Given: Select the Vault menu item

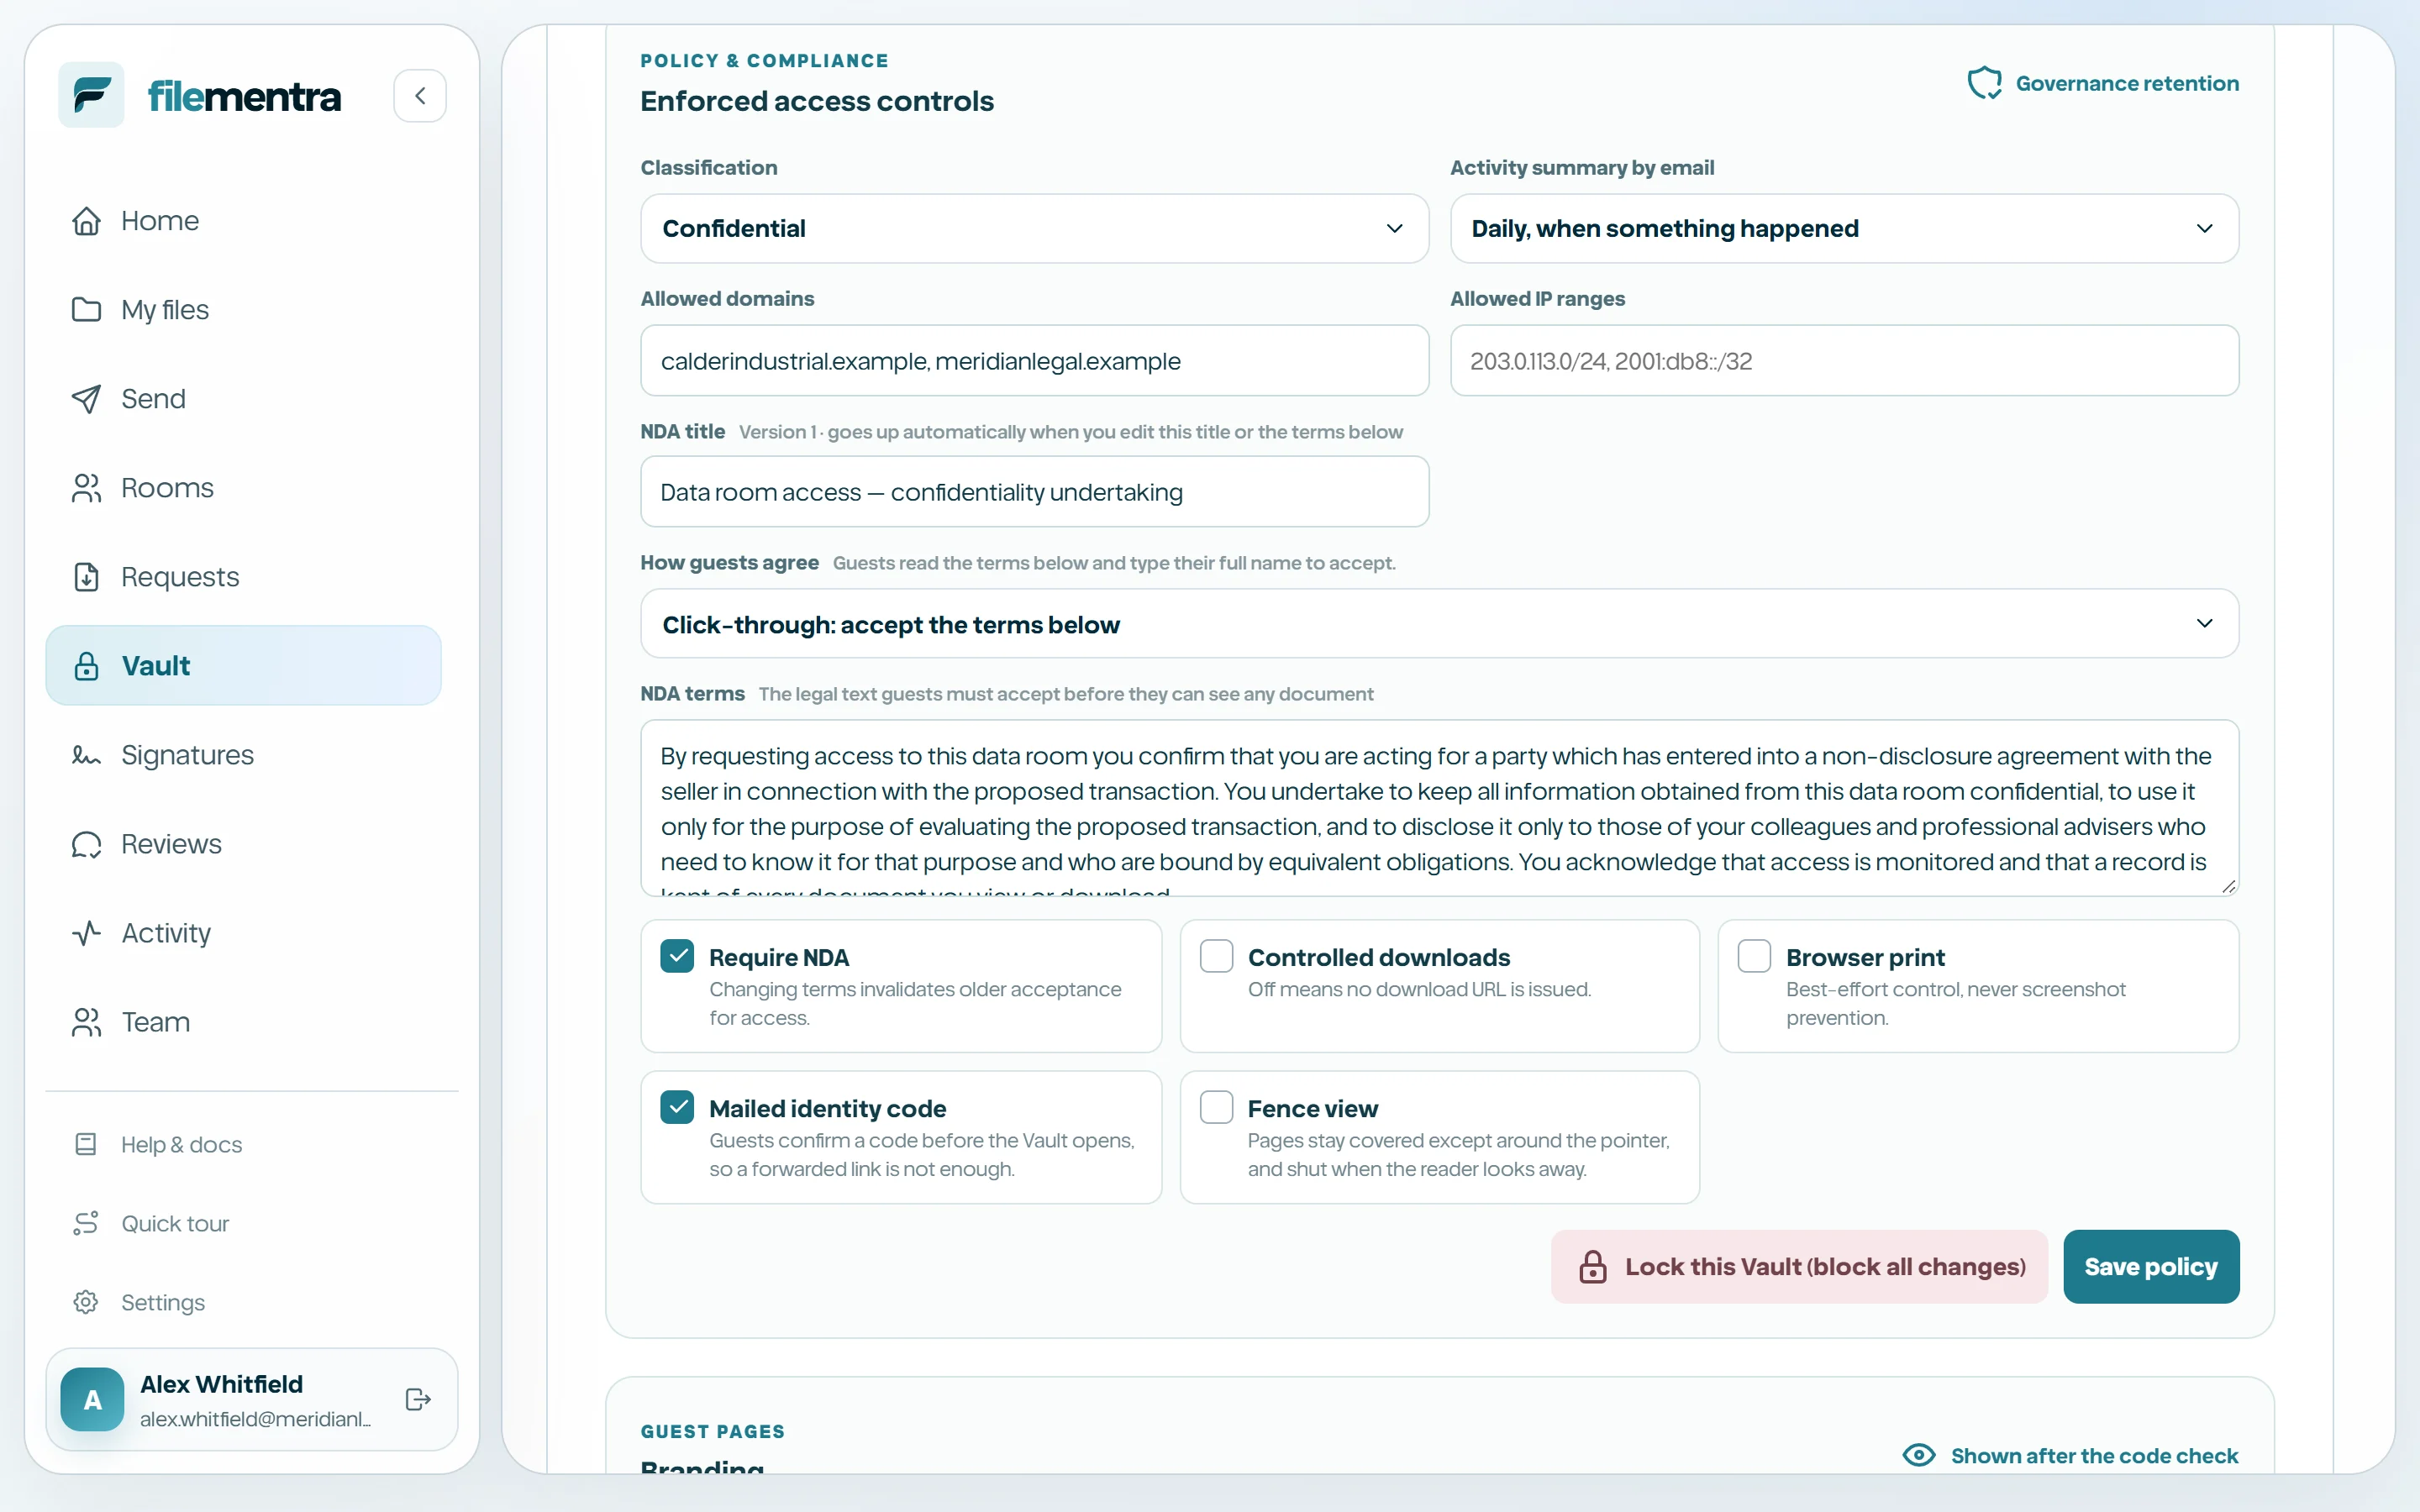Looking at the screenshot, I should 243,666.
